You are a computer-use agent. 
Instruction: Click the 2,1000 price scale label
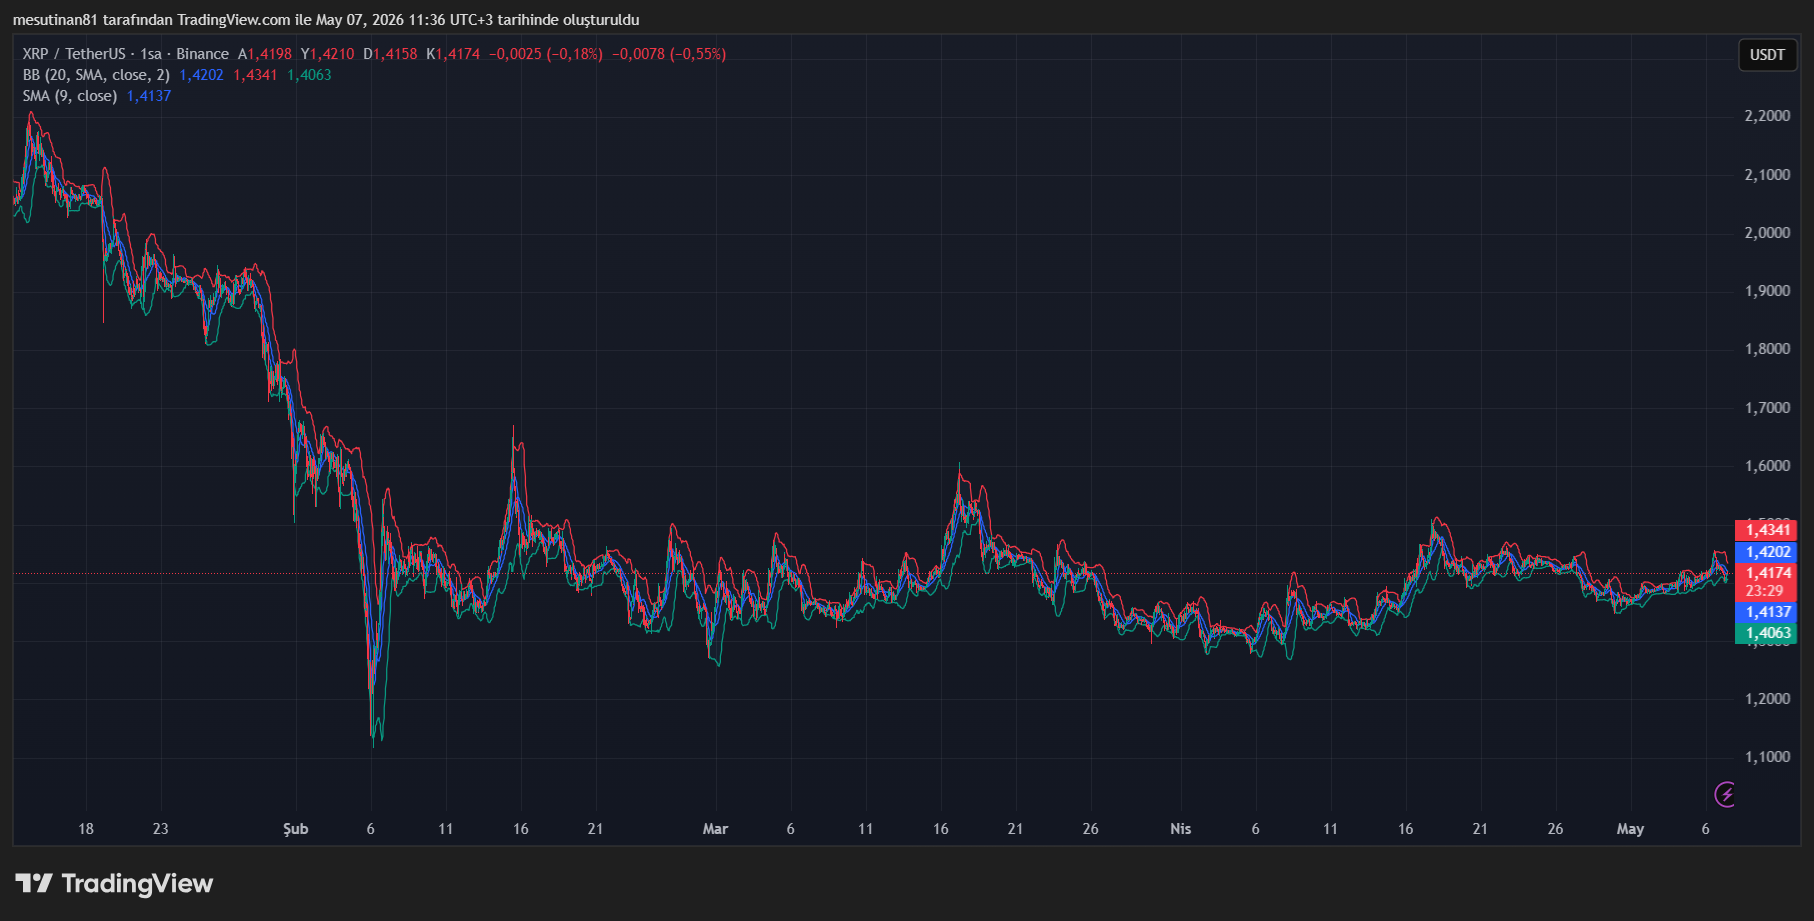coord(1767,175)
